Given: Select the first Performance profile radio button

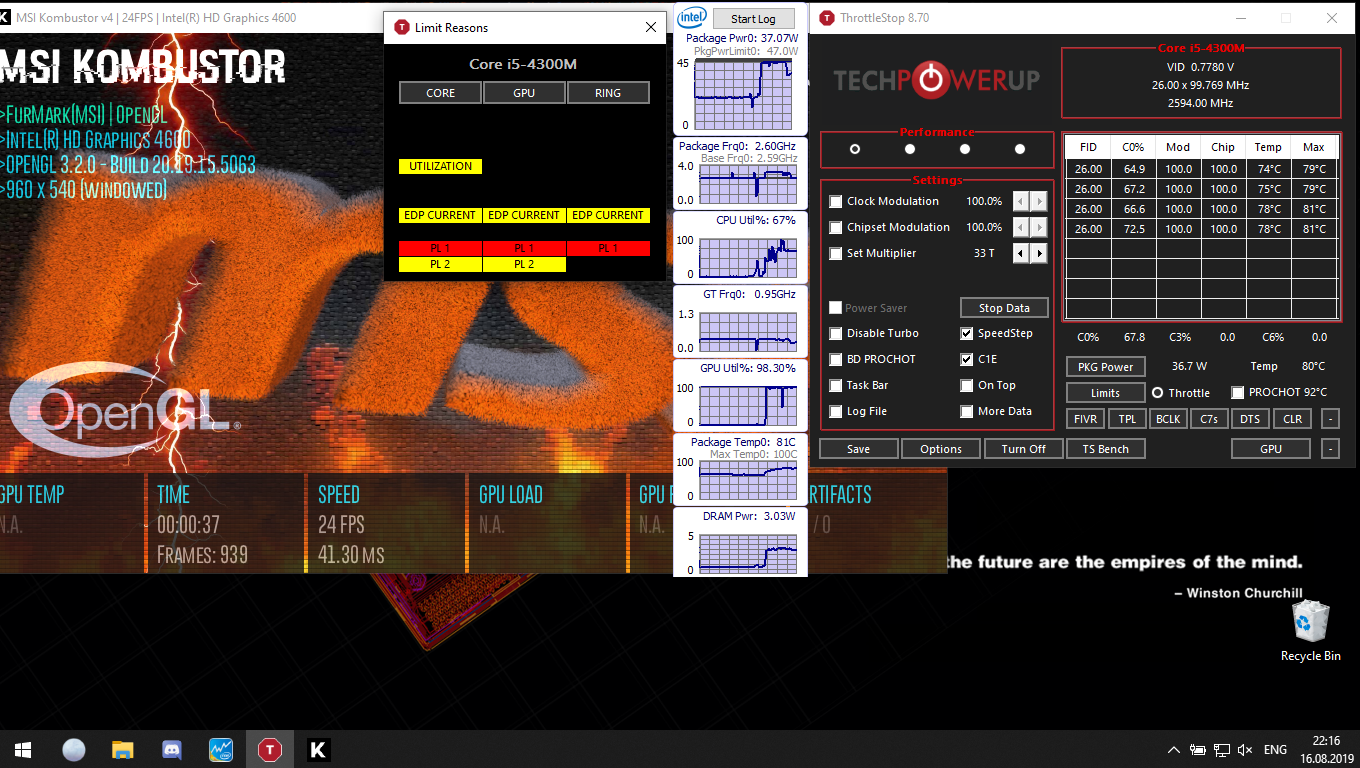Looking at the screenshot, I should click(x=855, y=149).
